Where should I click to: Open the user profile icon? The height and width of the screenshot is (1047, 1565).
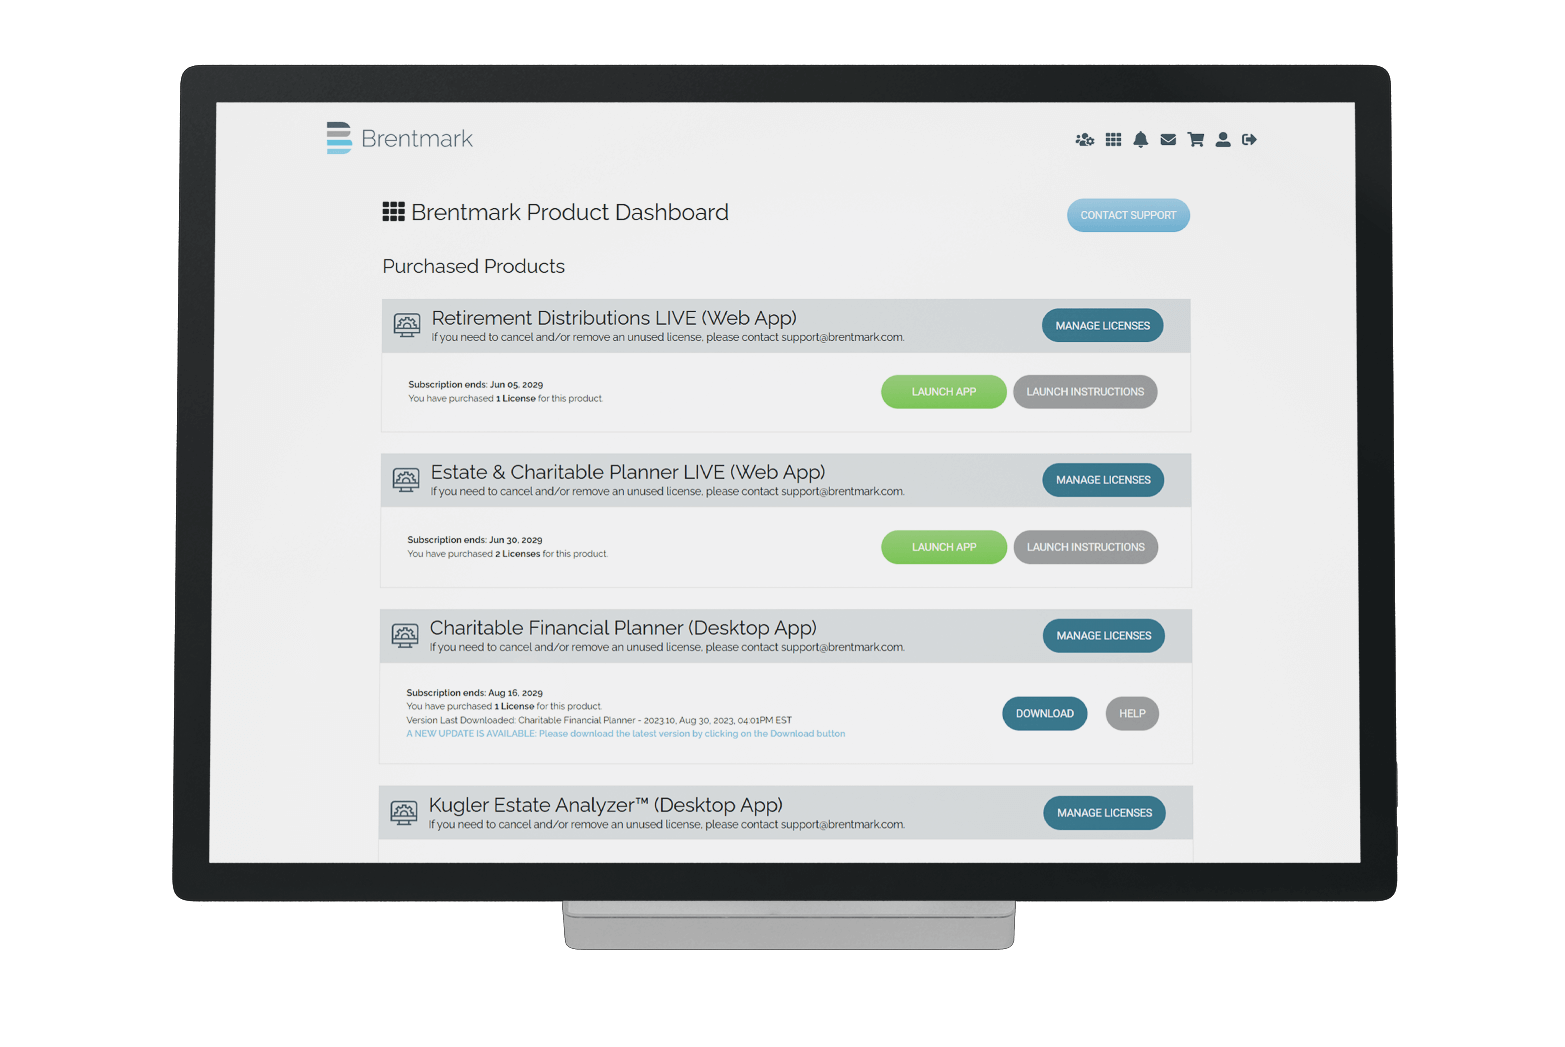pos(1223,140)
